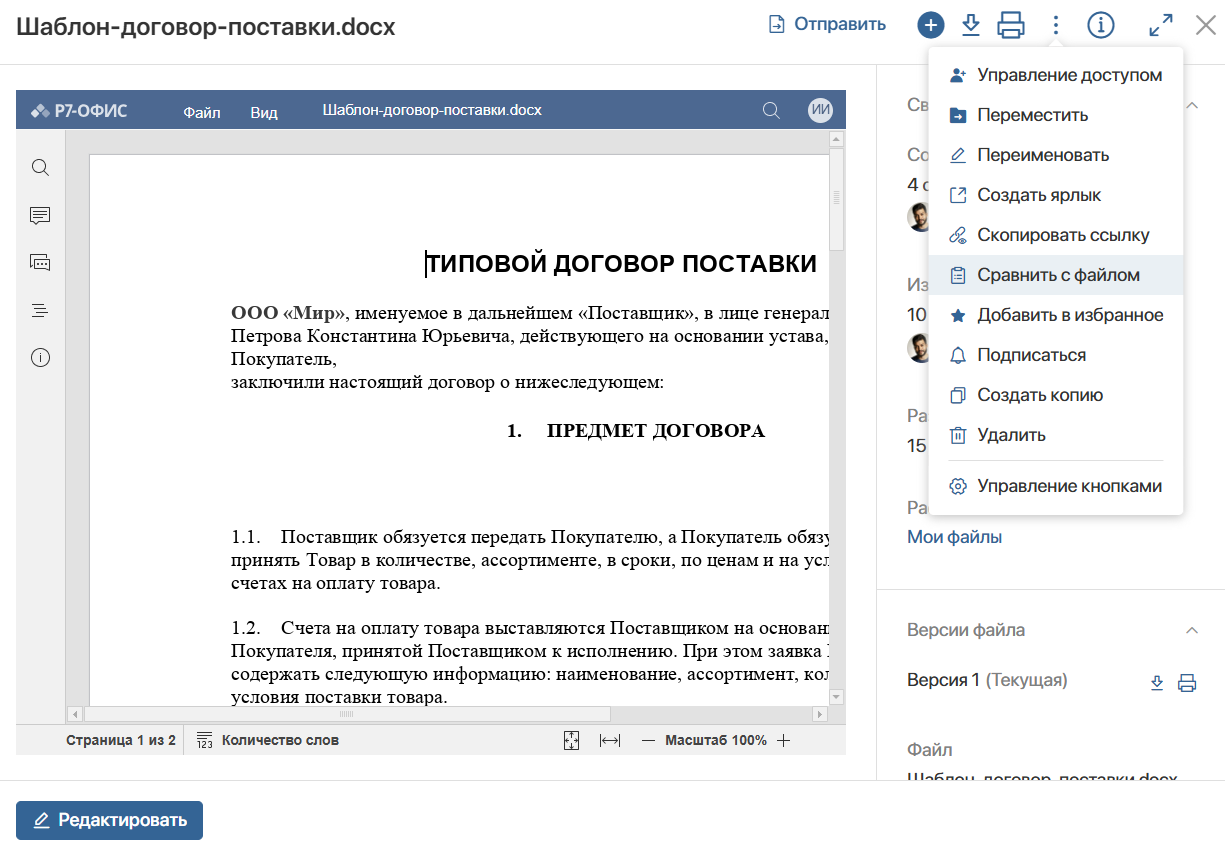Print Версия 1 of the file
This screenshot has width=1225, height=844.
tap(1187, 683)
